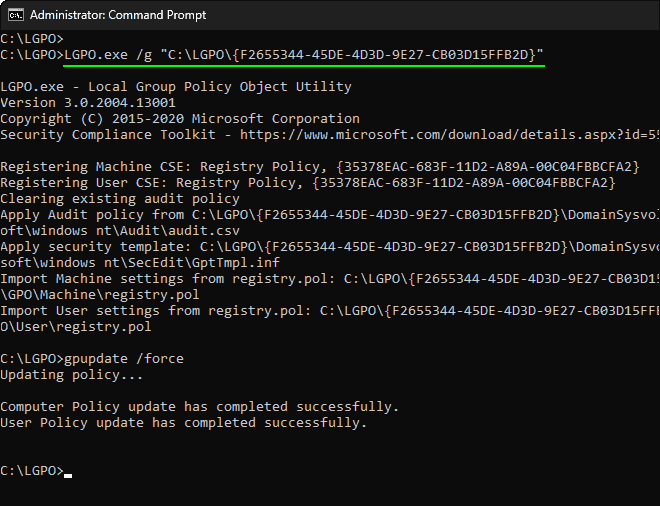Image resolution: width=660 pixels, height=506 pixels.
Task: Click the "Registering Machine CSE" line
Action: (319, 167)
